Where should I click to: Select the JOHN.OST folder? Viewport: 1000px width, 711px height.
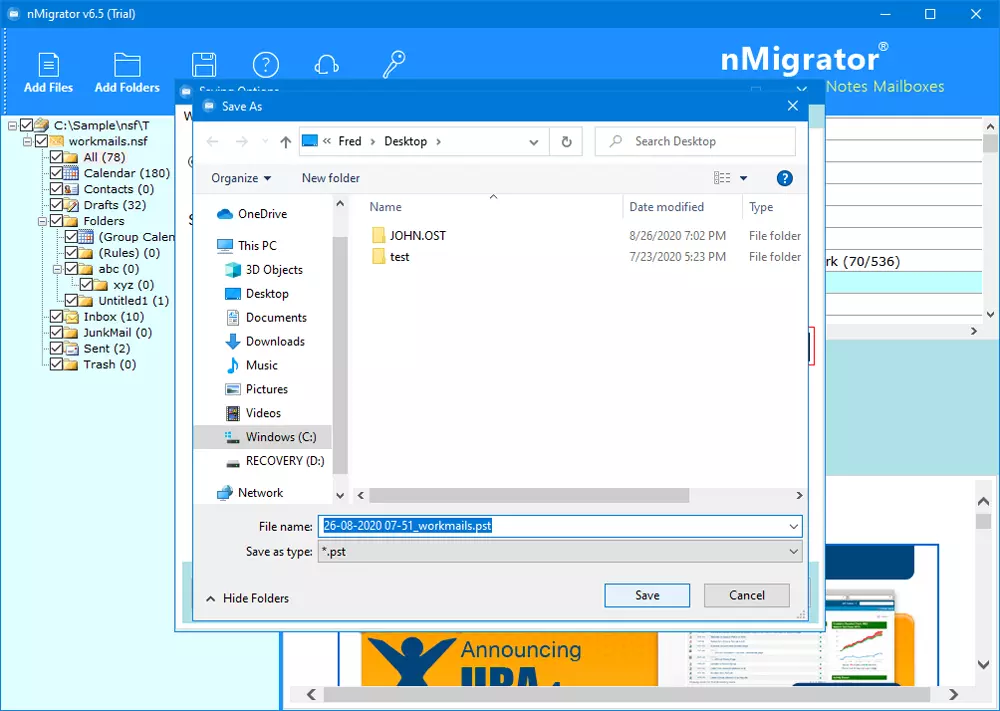[x=409, y=235]
